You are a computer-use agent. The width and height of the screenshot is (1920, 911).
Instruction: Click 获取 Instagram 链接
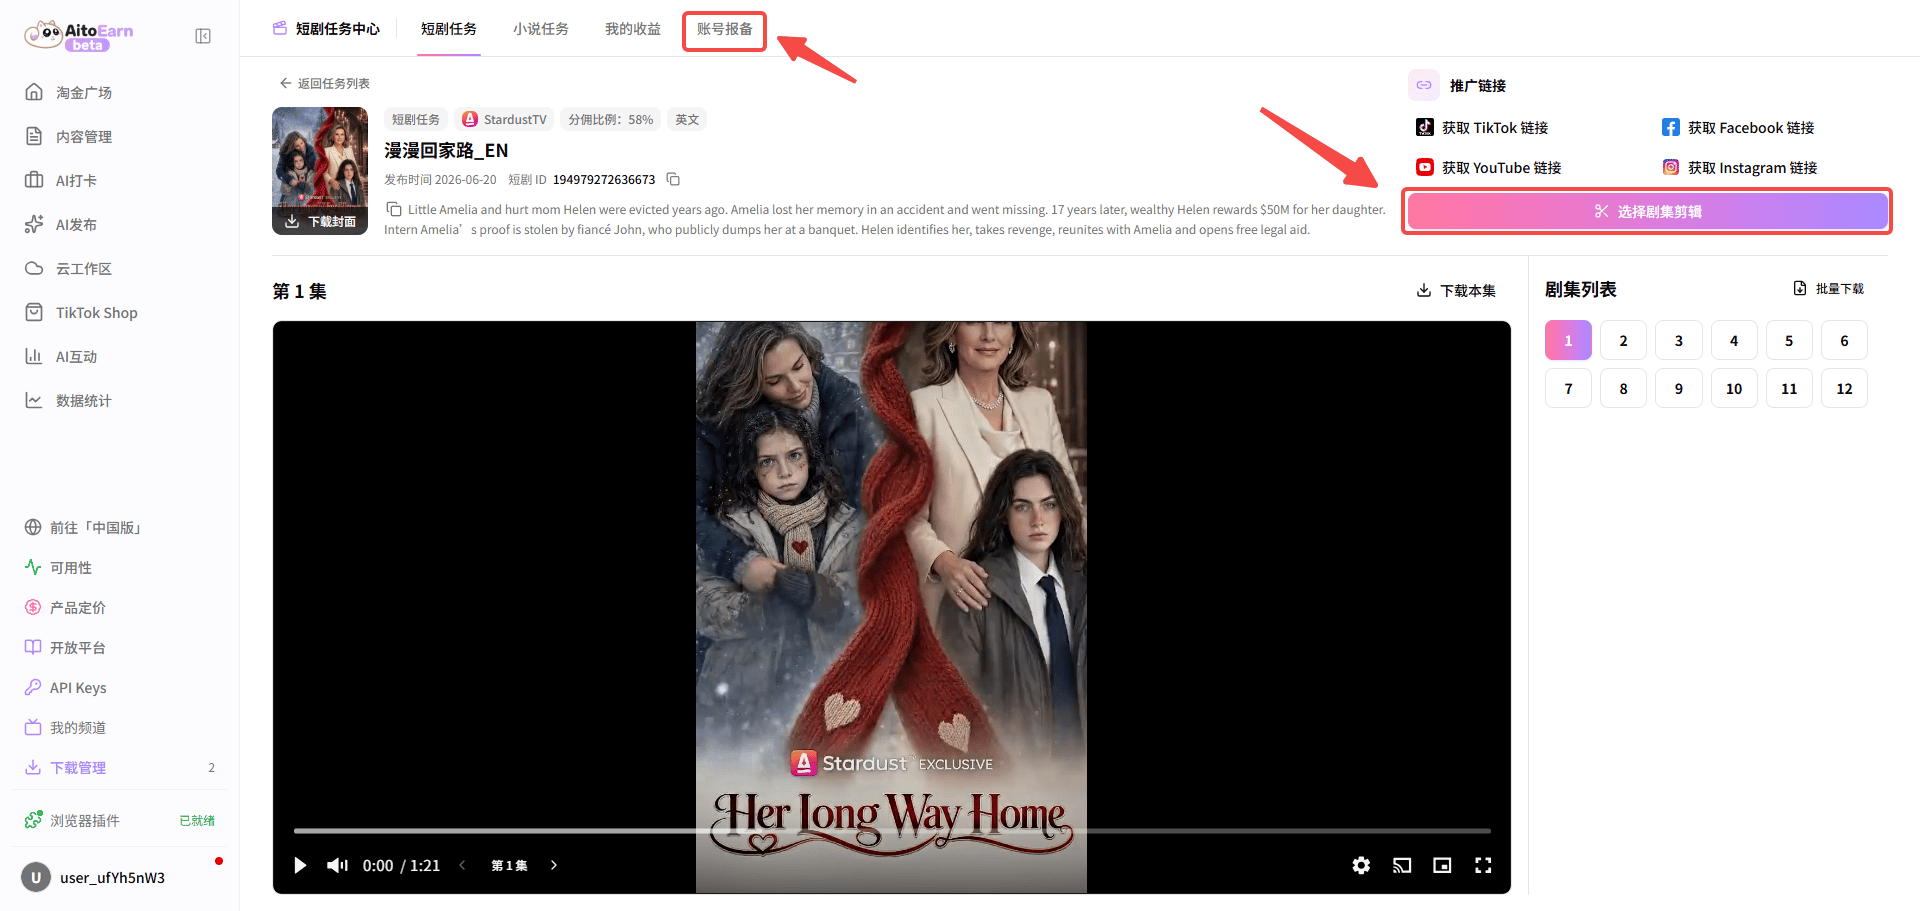click(1740, 167)
